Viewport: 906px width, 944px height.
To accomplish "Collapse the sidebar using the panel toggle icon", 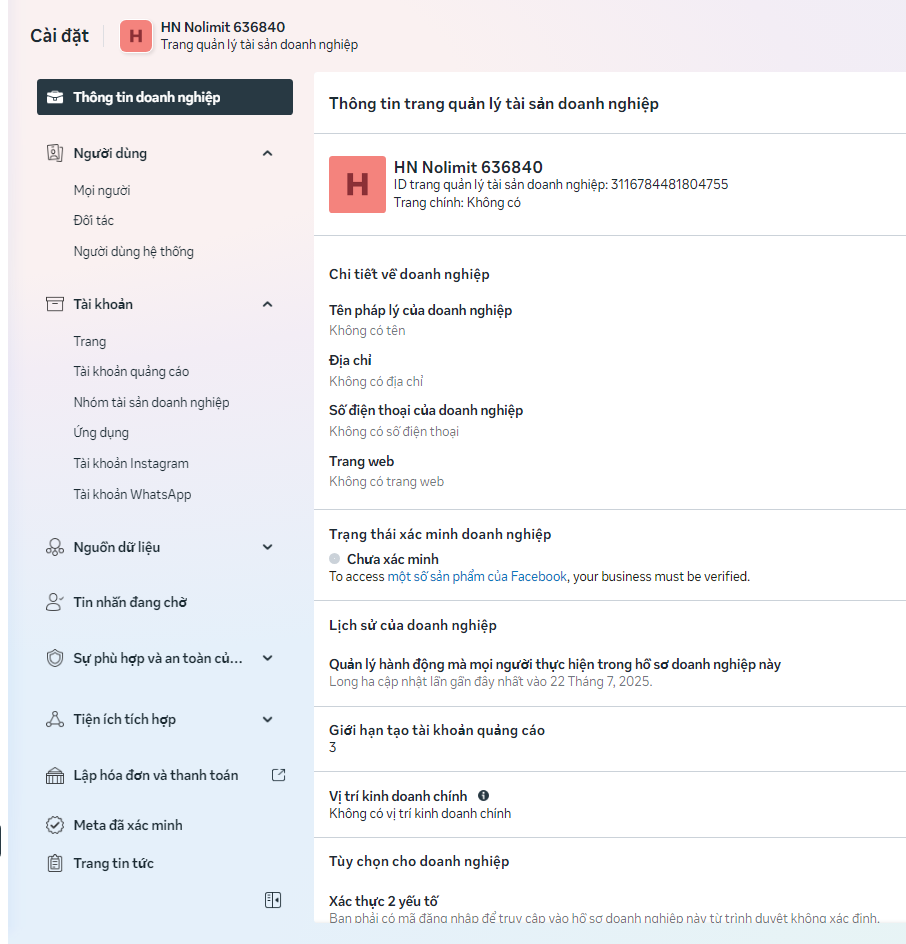I will pos(273,900).
